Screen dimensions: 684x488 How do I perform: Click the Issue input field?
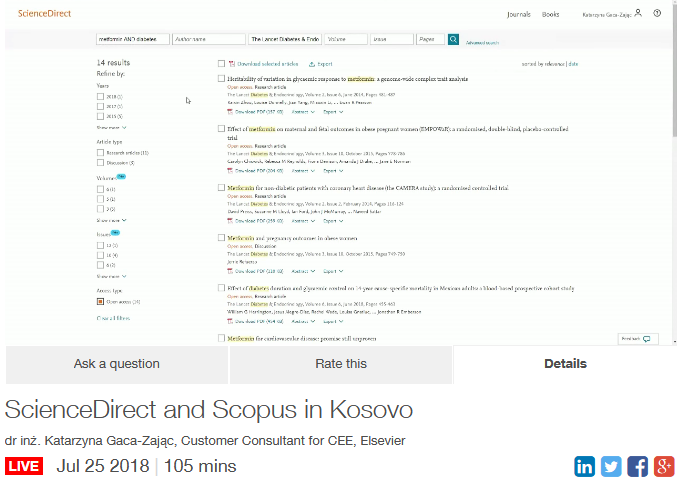click(x=391, y=39)
